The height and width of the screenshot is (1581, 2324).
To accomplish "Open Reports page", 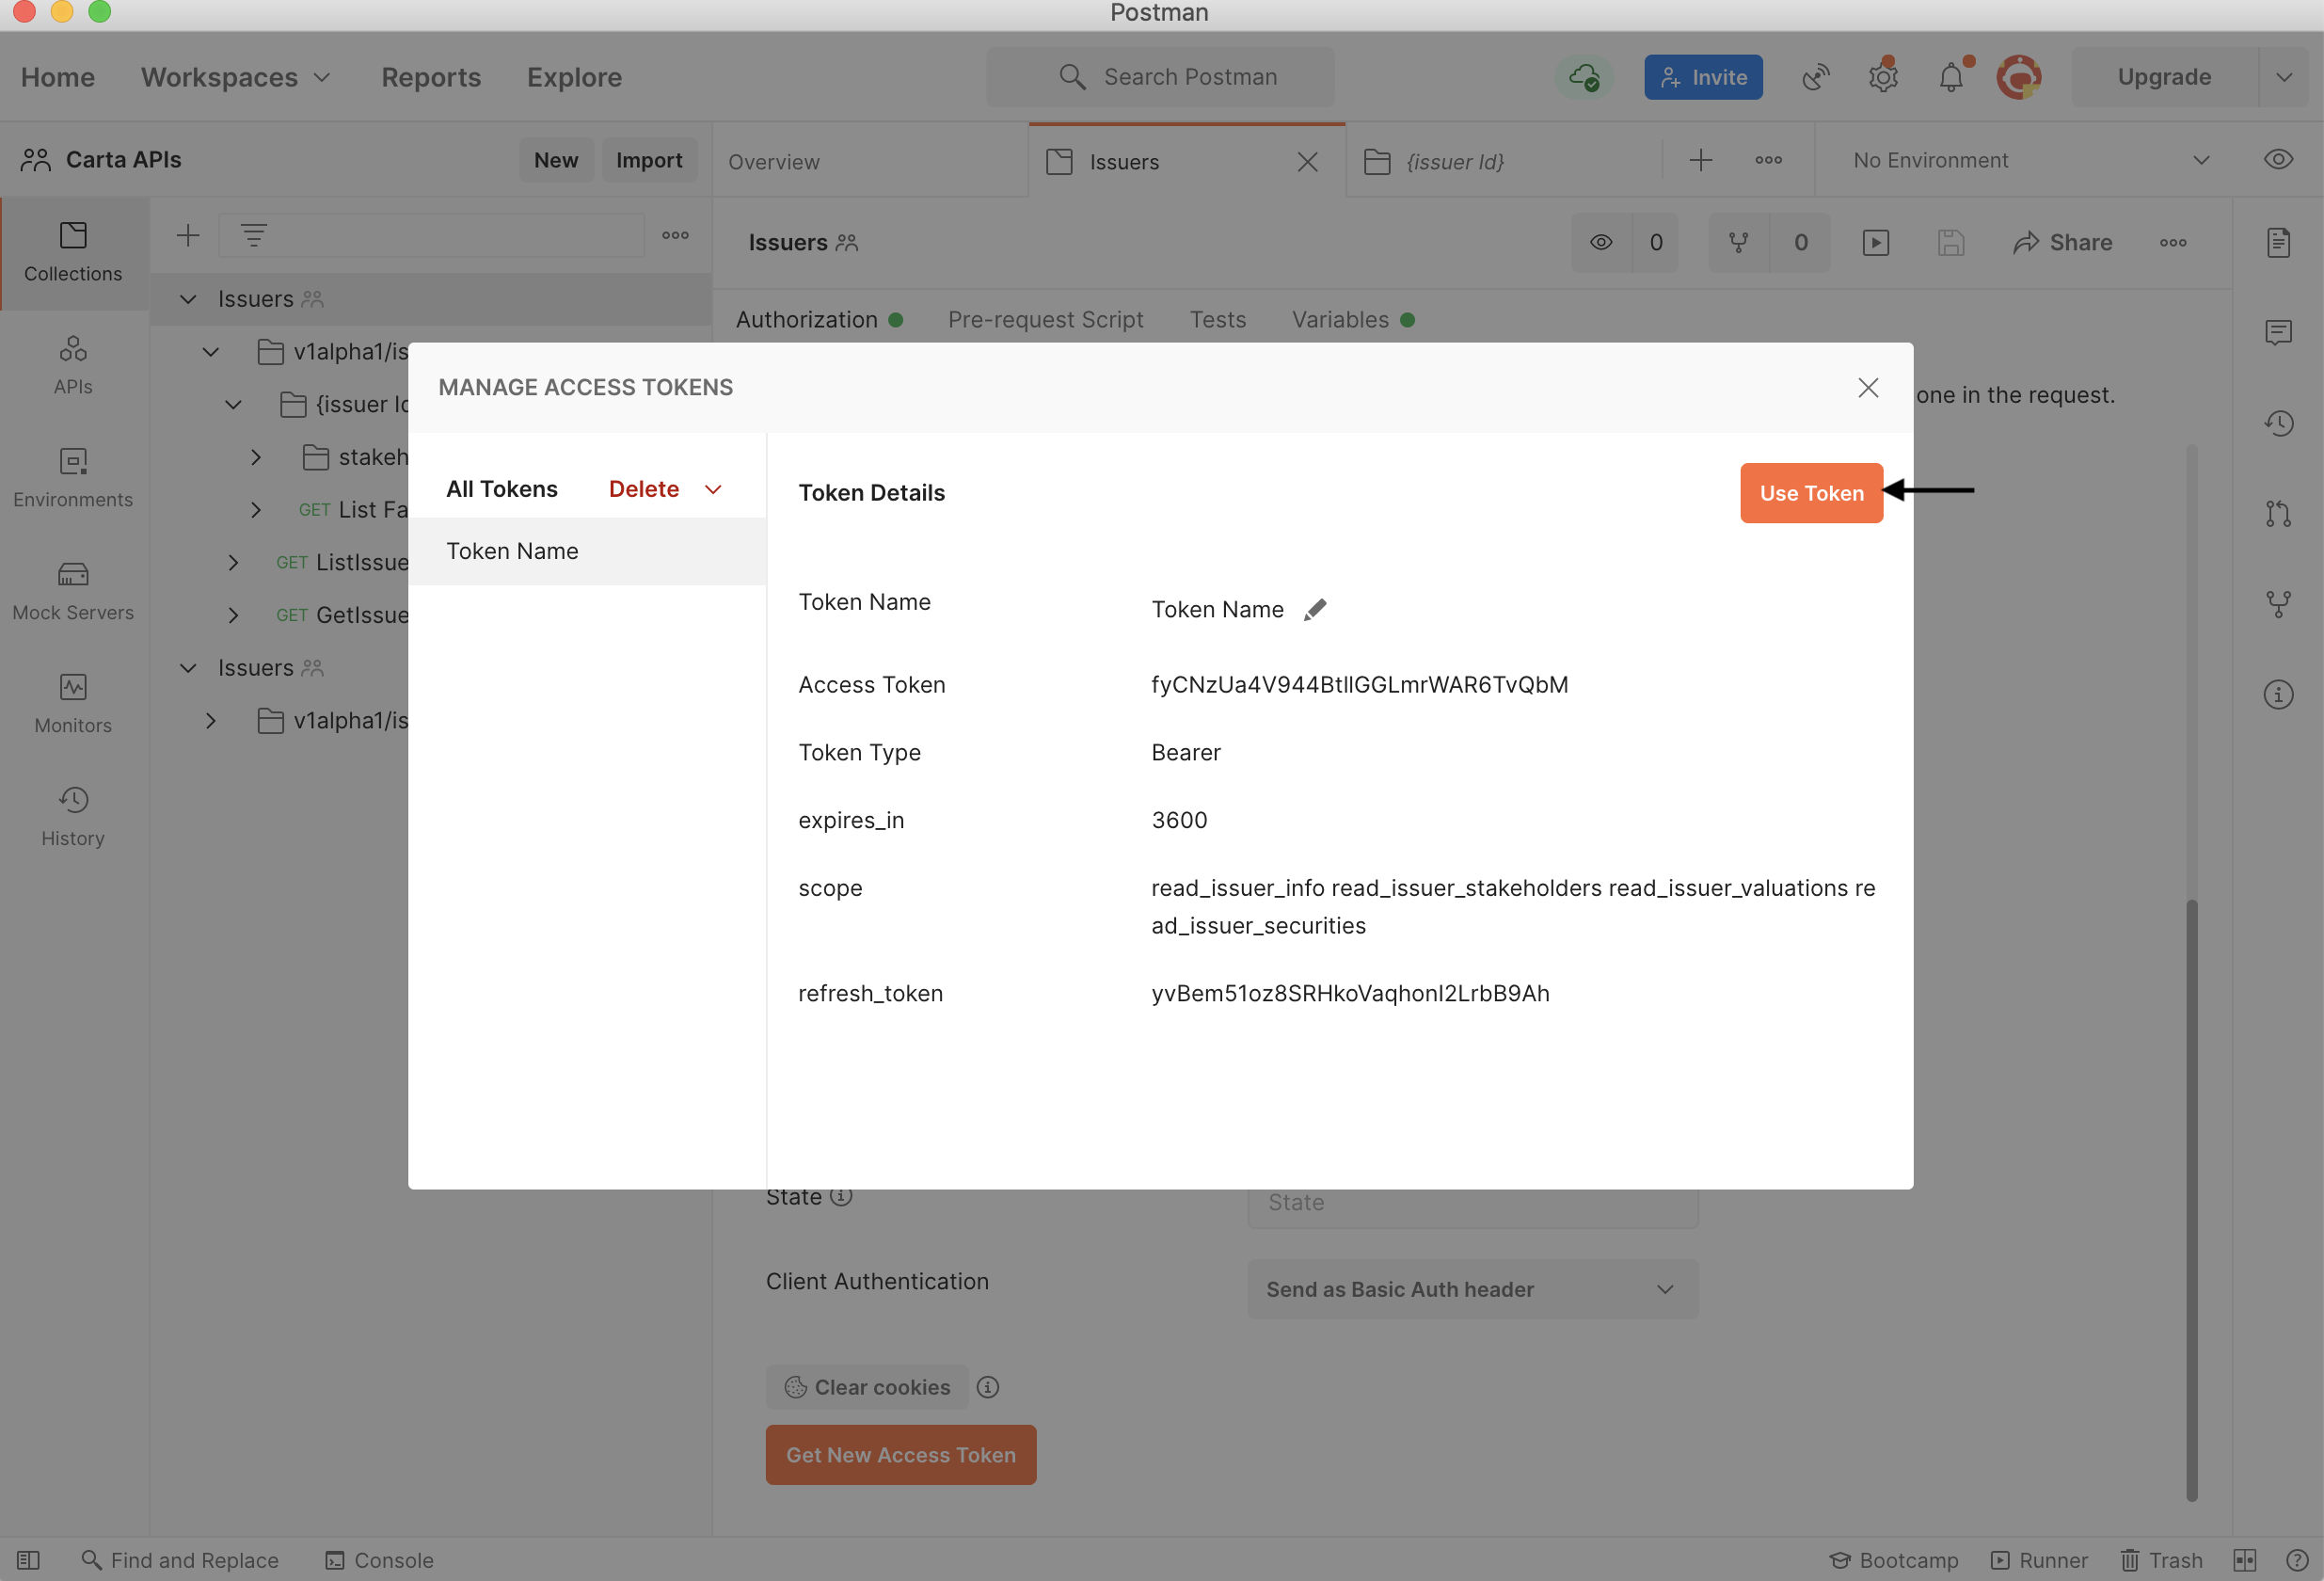I will [x=431, y=77].
